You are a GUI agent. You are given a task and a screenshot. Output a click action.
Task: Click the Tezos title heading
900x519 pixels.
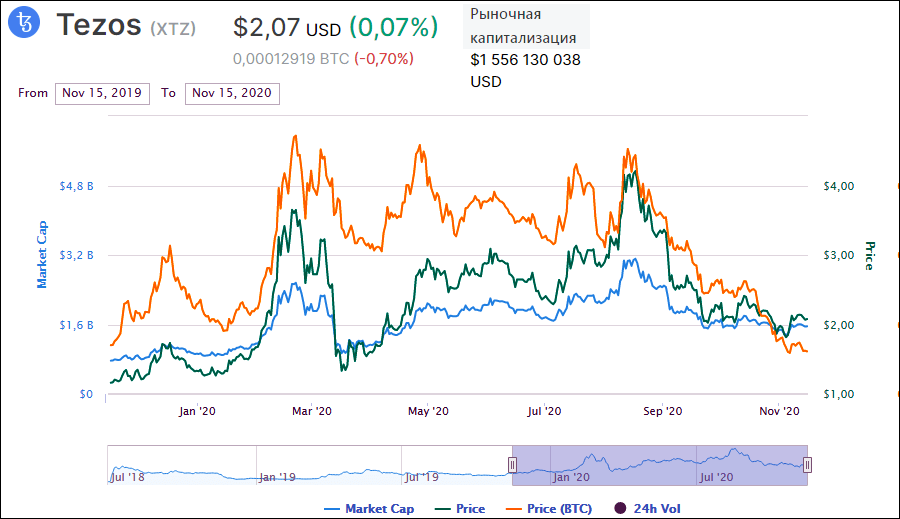tap(98, 26)
